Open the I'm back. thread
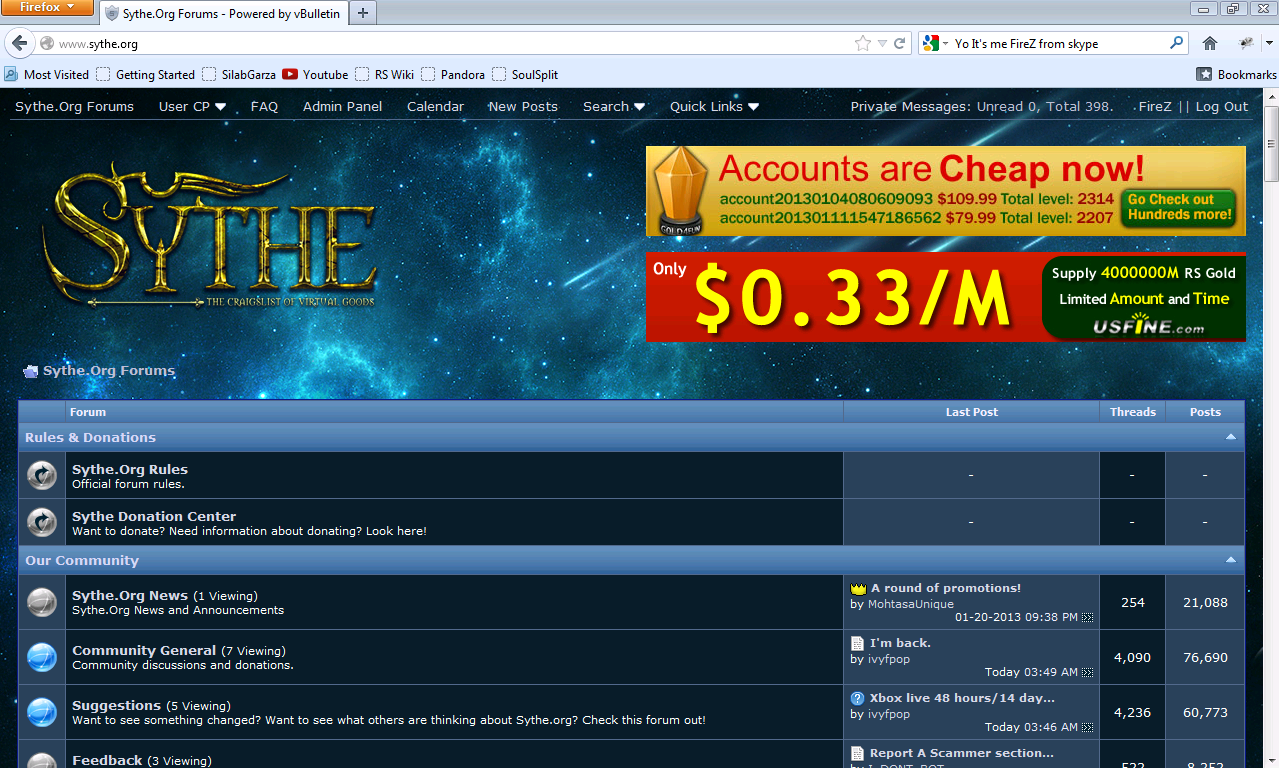This screenshot has height=768, width=1279. [x=900, y=643]
